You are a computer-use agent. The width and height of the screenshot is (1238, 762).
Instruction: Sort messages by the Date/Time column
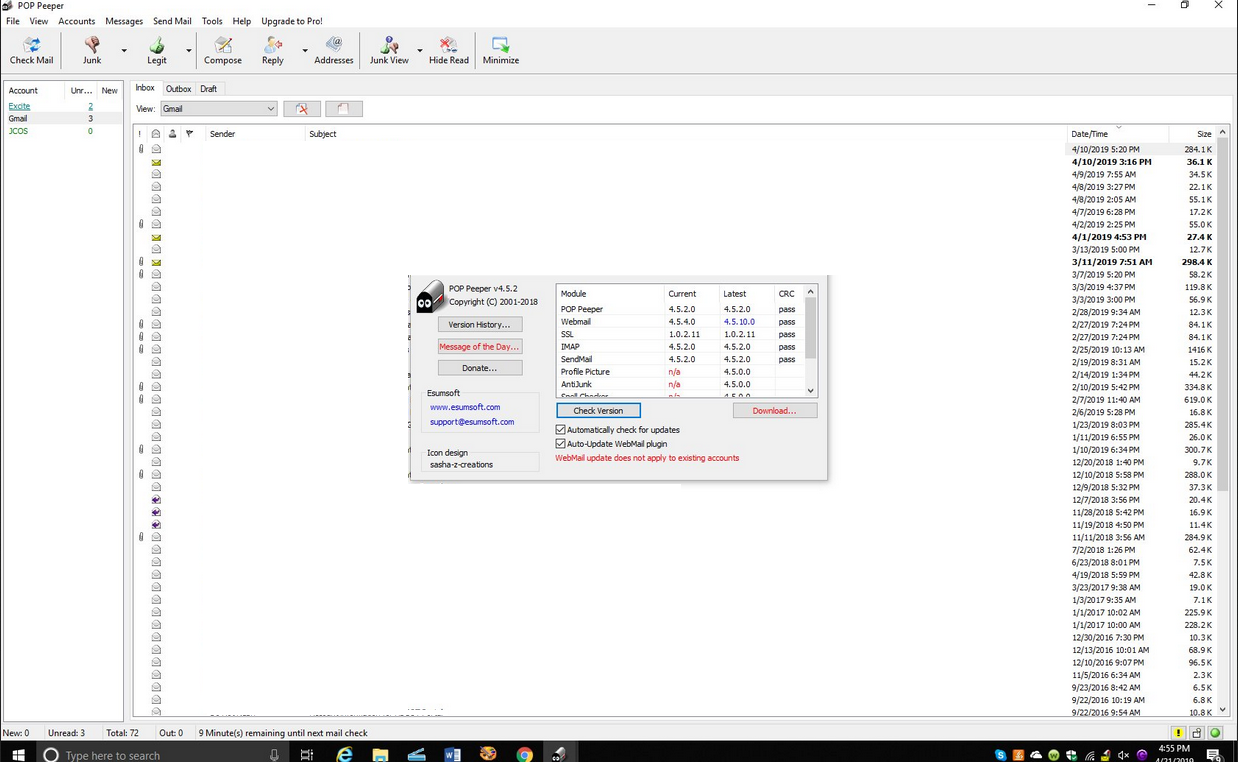tap(1117, 134)
